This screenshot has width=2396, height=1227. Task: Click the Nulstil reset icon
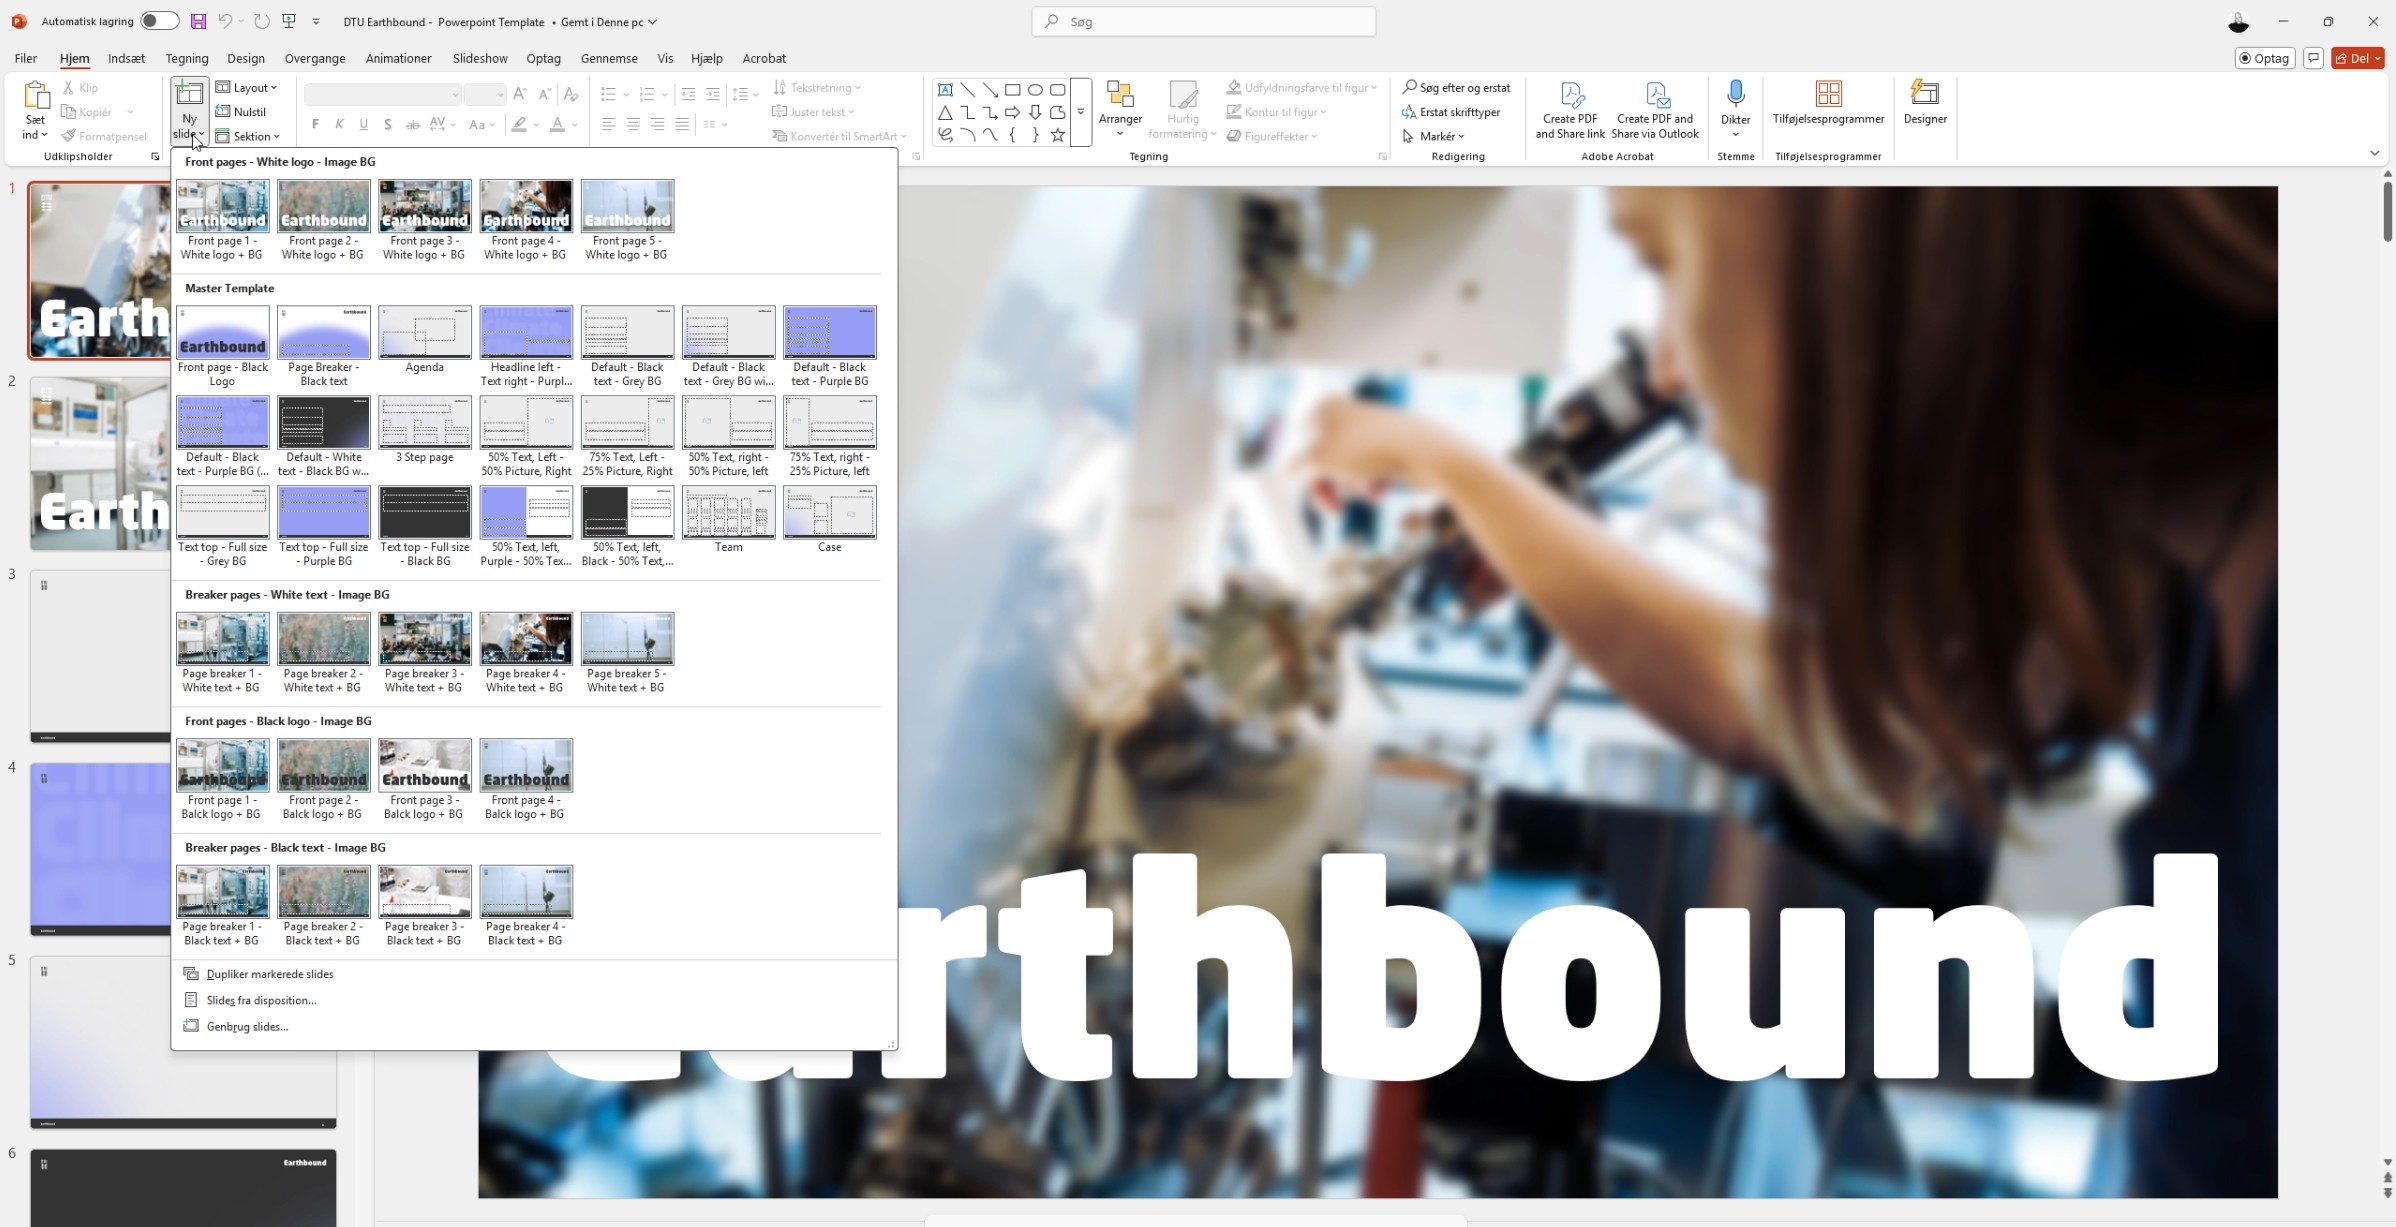click(223, 112)
